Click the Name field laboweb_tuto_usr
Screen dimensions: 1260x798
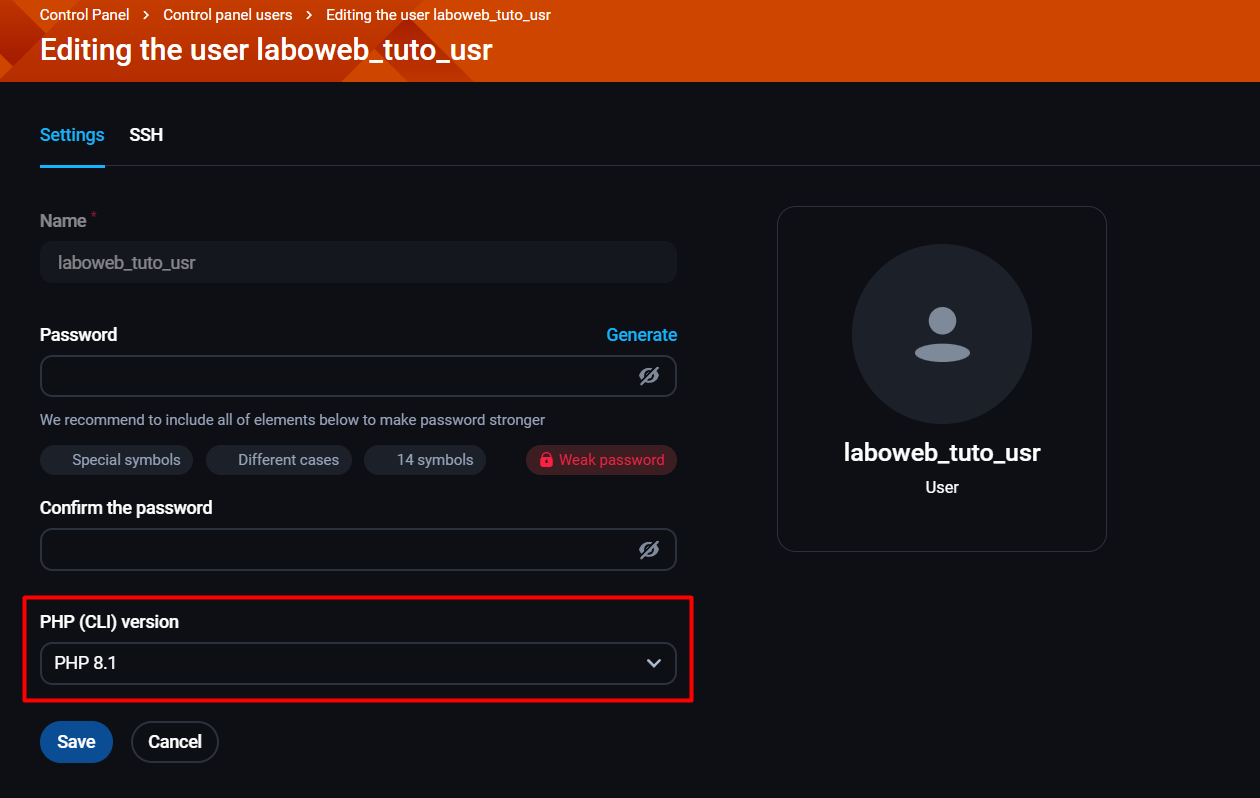[x=358, y=262]
